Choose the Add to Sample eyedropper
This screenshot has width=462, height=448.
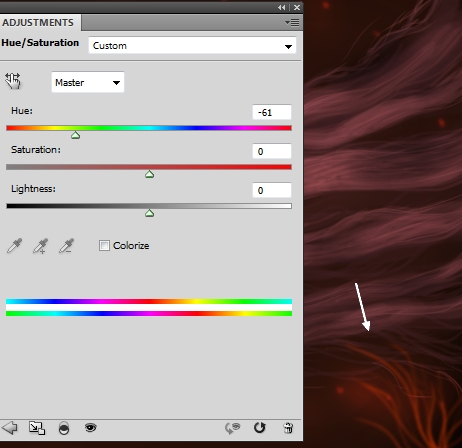point(40,246)
